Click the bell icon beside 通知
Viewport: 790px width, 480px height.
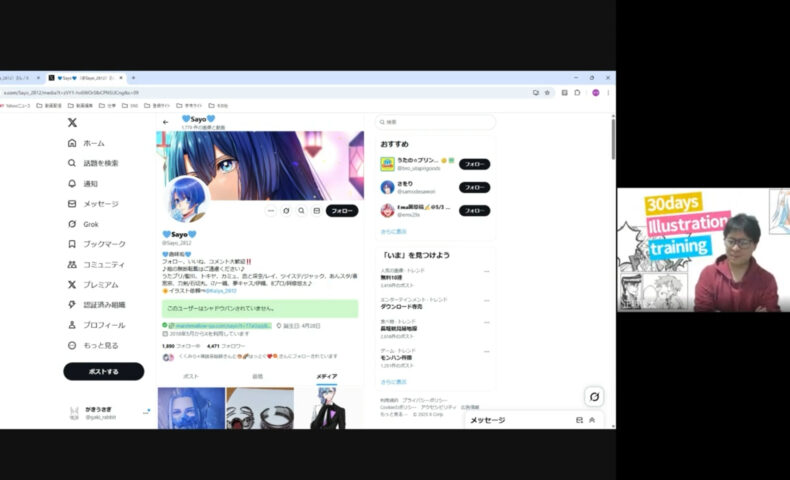(72, 183)
